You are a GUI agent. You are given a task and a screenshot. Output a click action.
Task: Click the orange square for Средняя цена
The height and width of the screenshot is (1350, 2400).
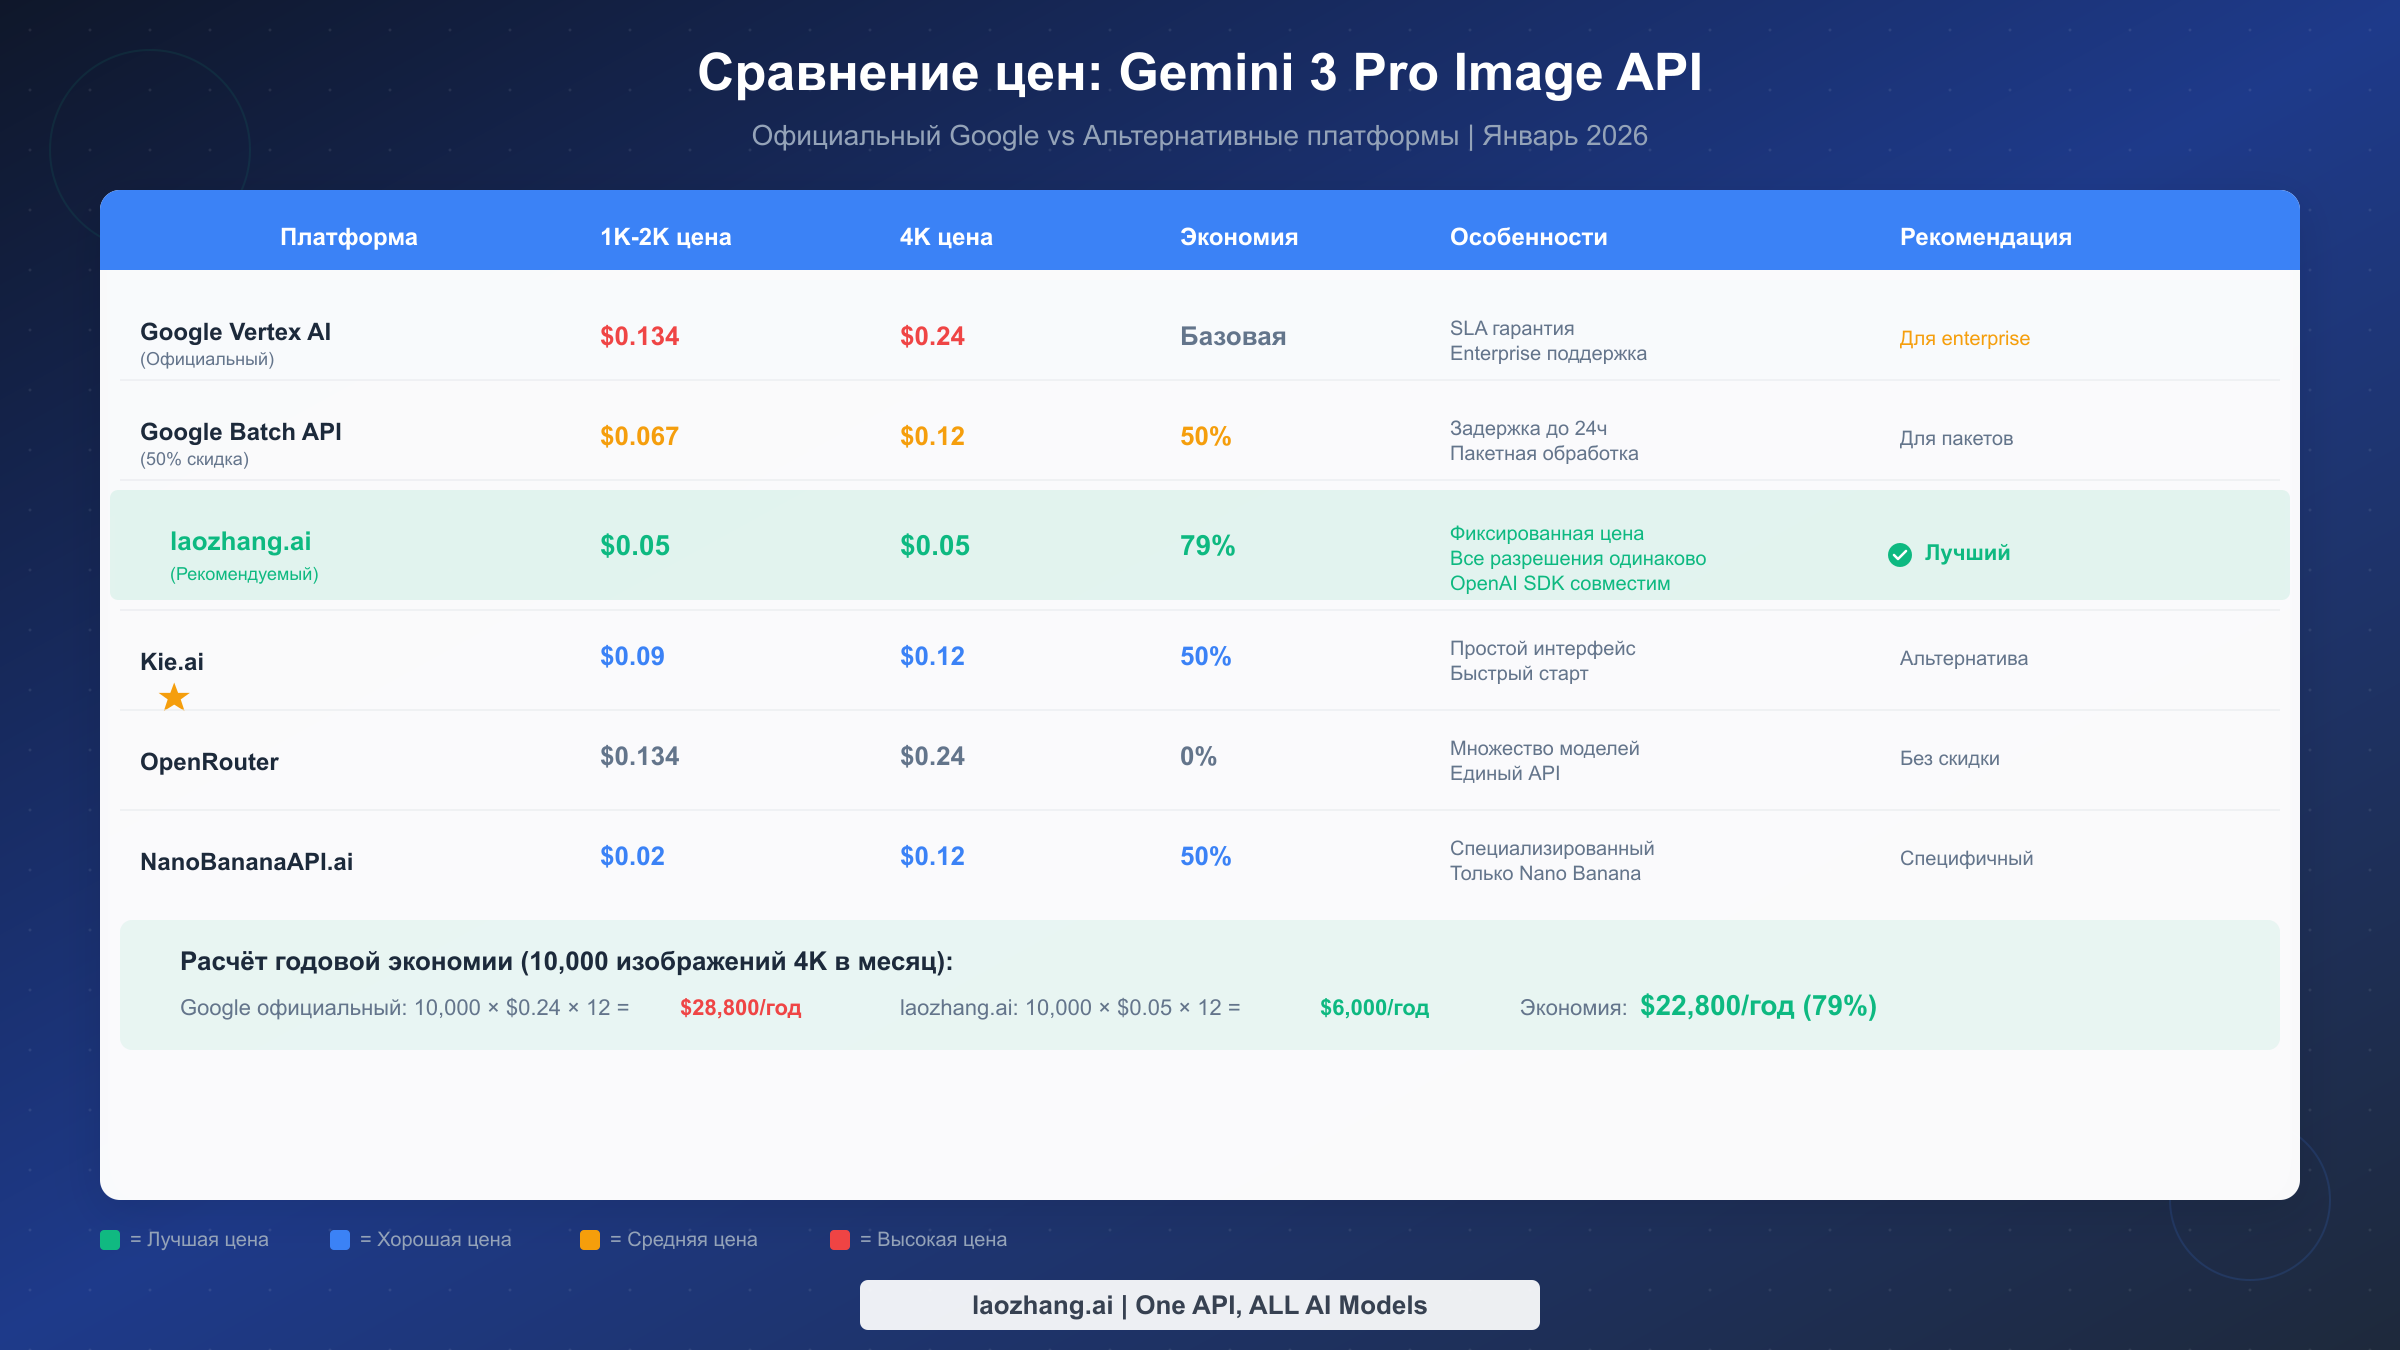point(590,1239)
